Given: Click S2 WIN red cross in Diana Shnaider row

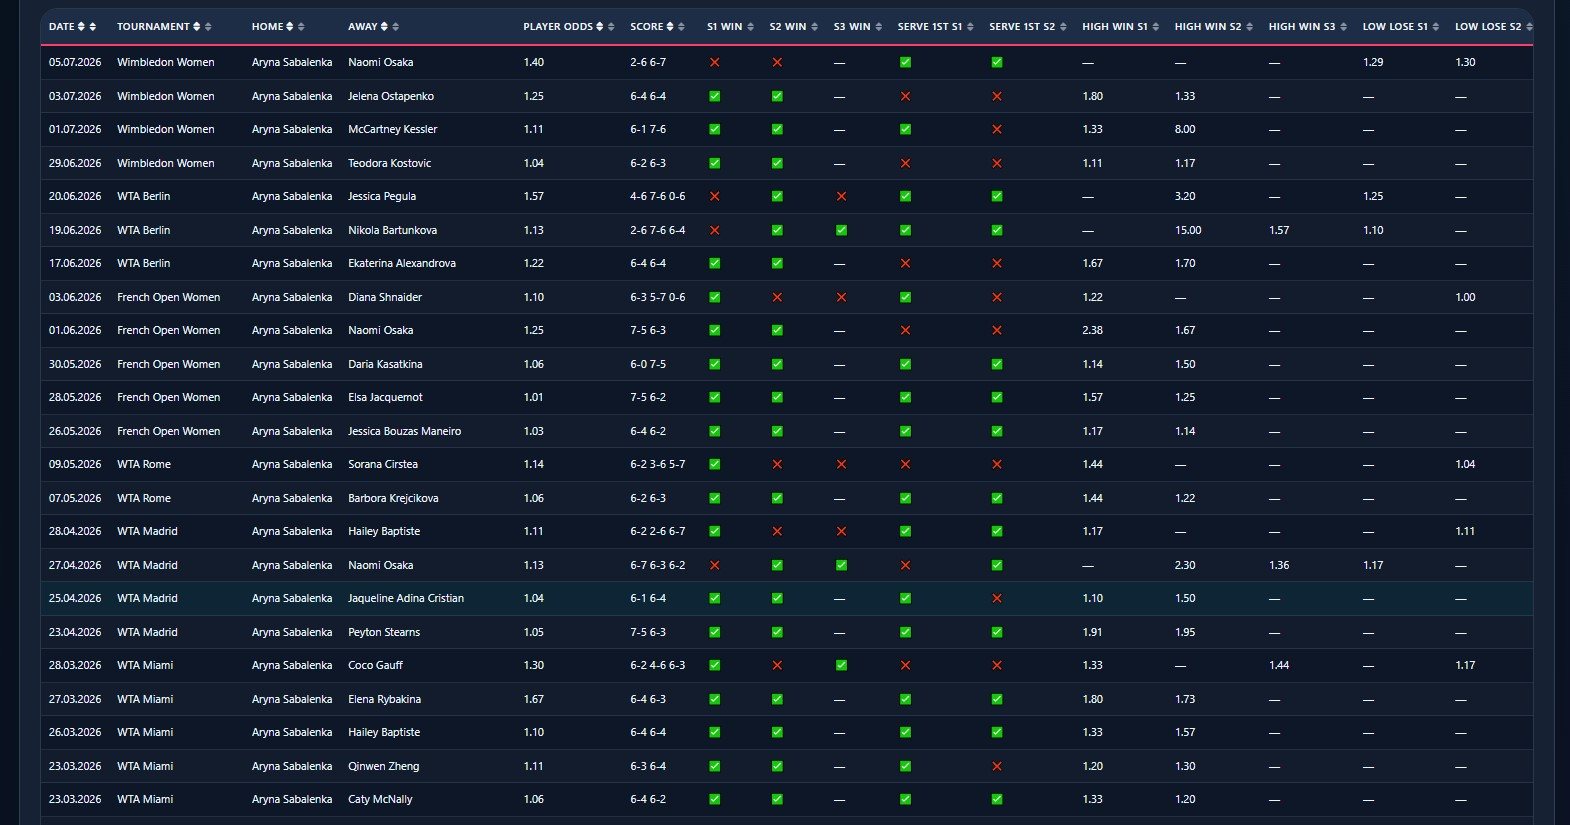Looking at the screenshot, I should [777, 297].
